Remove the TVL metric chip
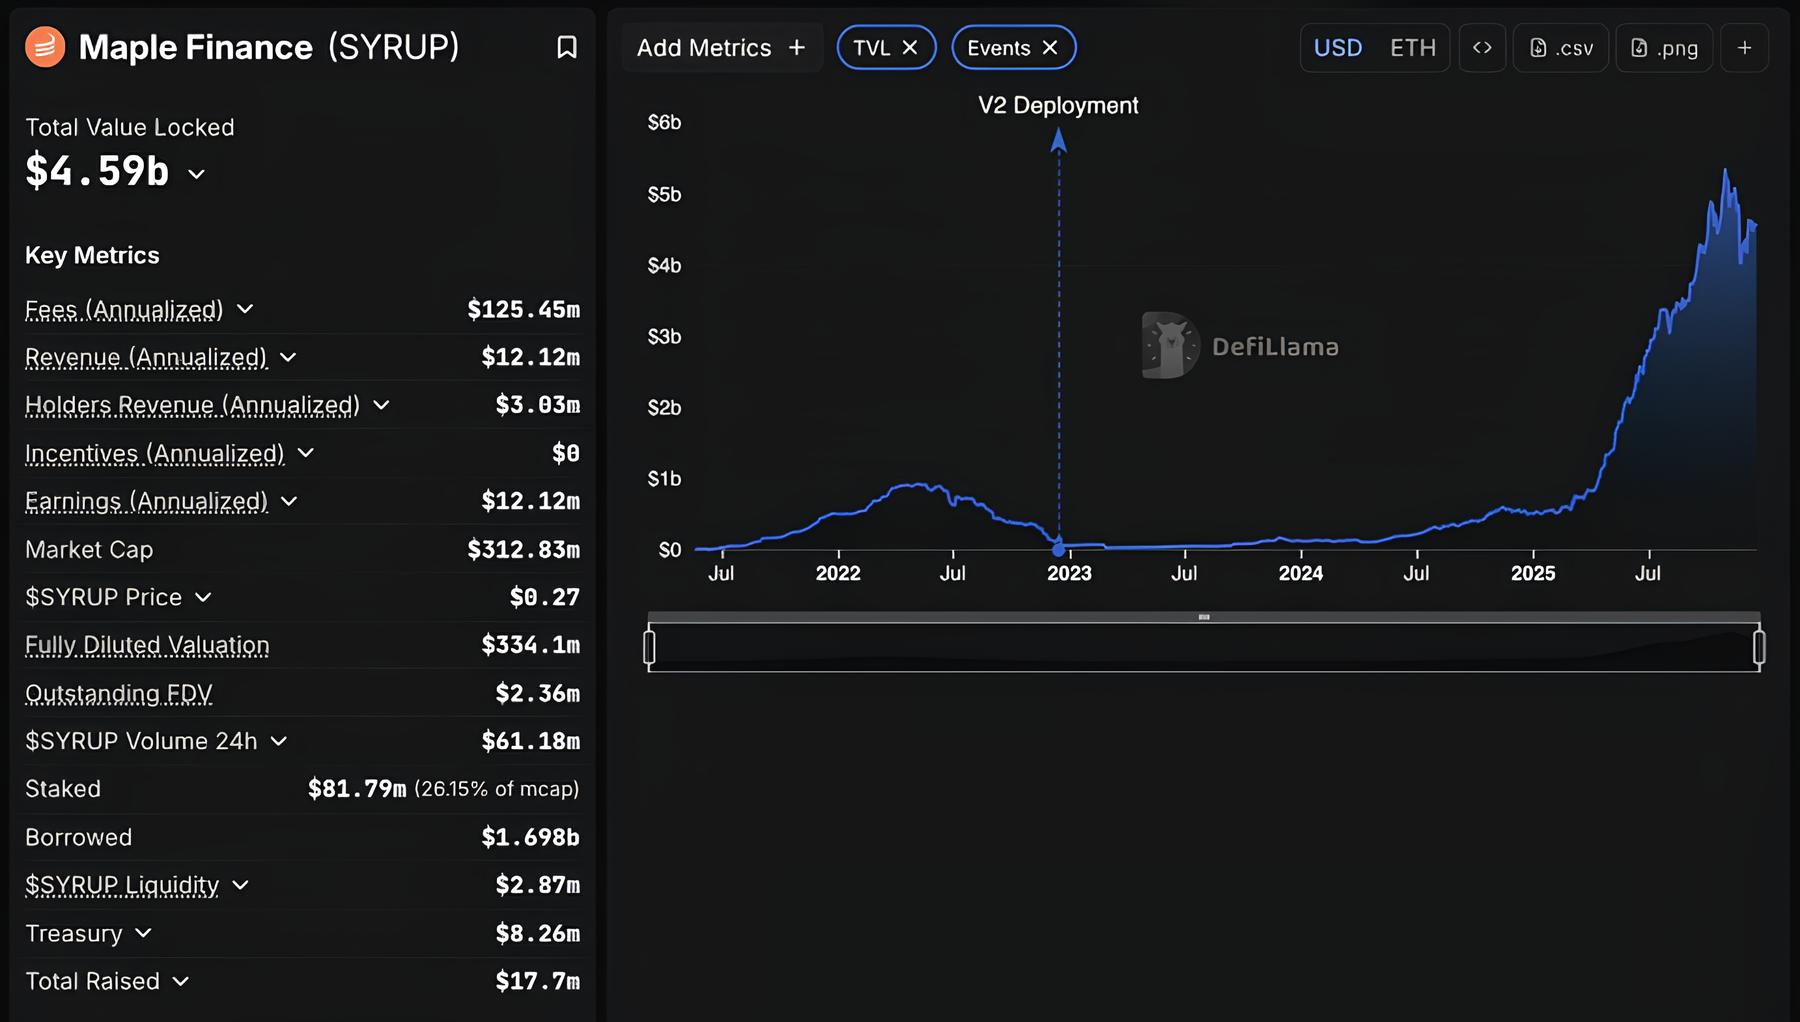The width and height of the screenshot is (1800, 1022). [910, 48]
